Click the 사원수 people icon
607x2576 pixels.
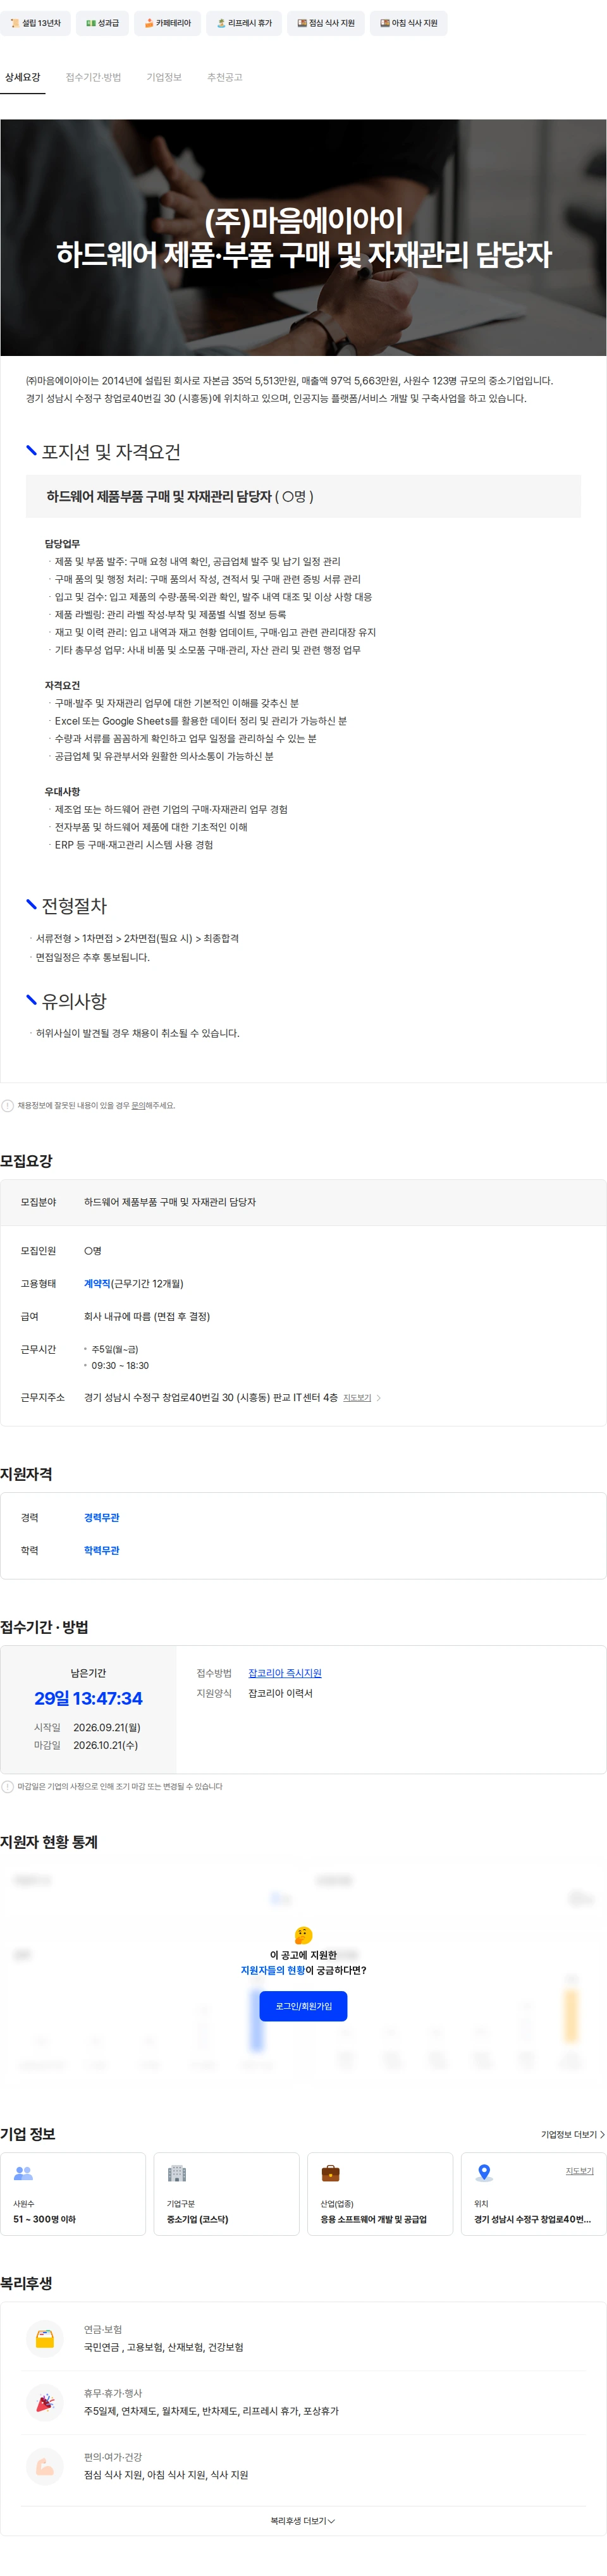[x=23, y=2173]
